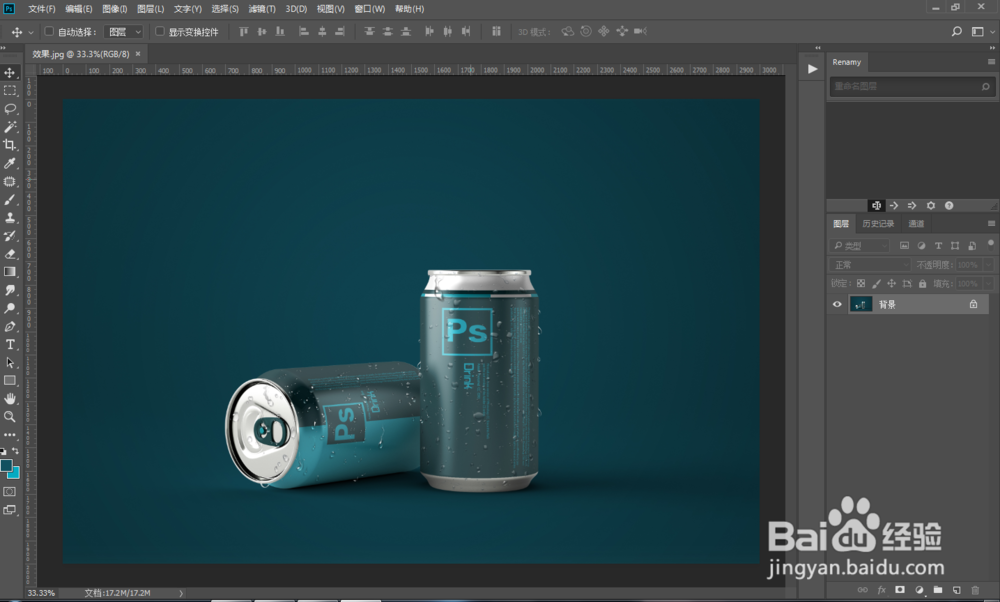Image resolution: width=1000 pixels, height=602 pixels.
Task: Click the Renamy play button
Action: [812, 69]
